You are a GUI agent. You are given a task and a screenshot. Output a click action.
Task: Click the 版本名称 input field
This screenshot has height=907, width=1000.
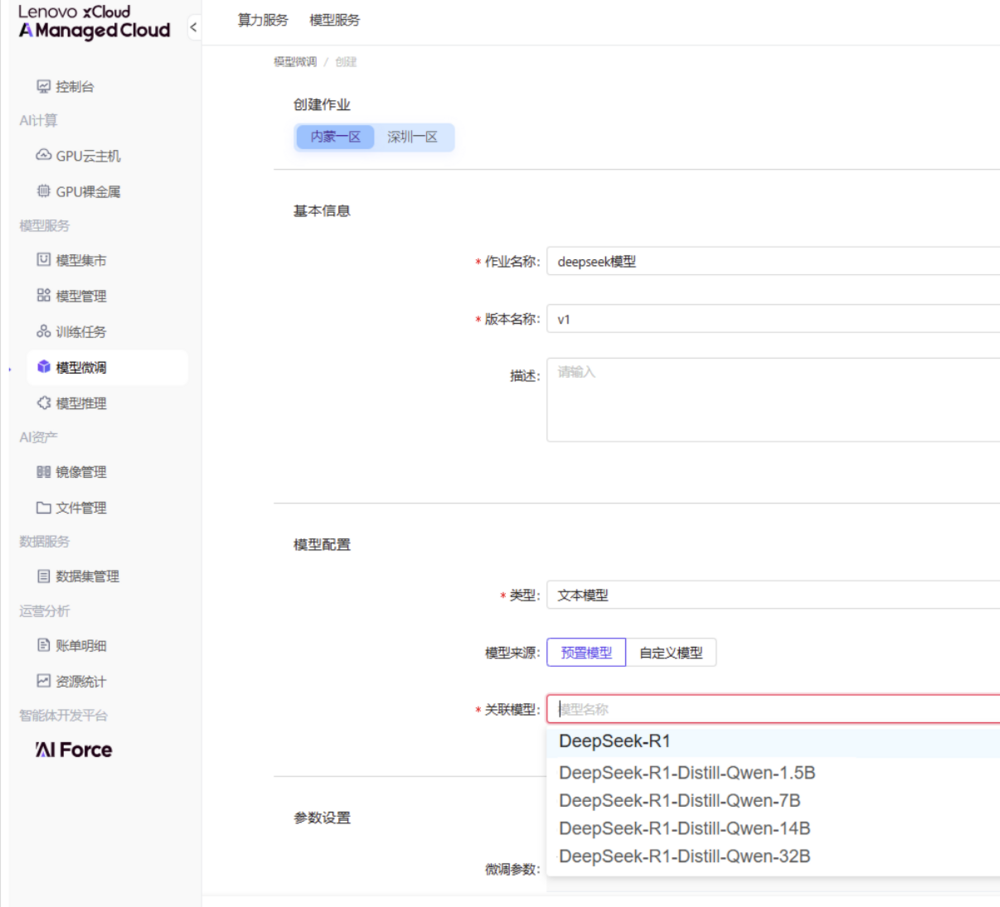tap(773, 318)
